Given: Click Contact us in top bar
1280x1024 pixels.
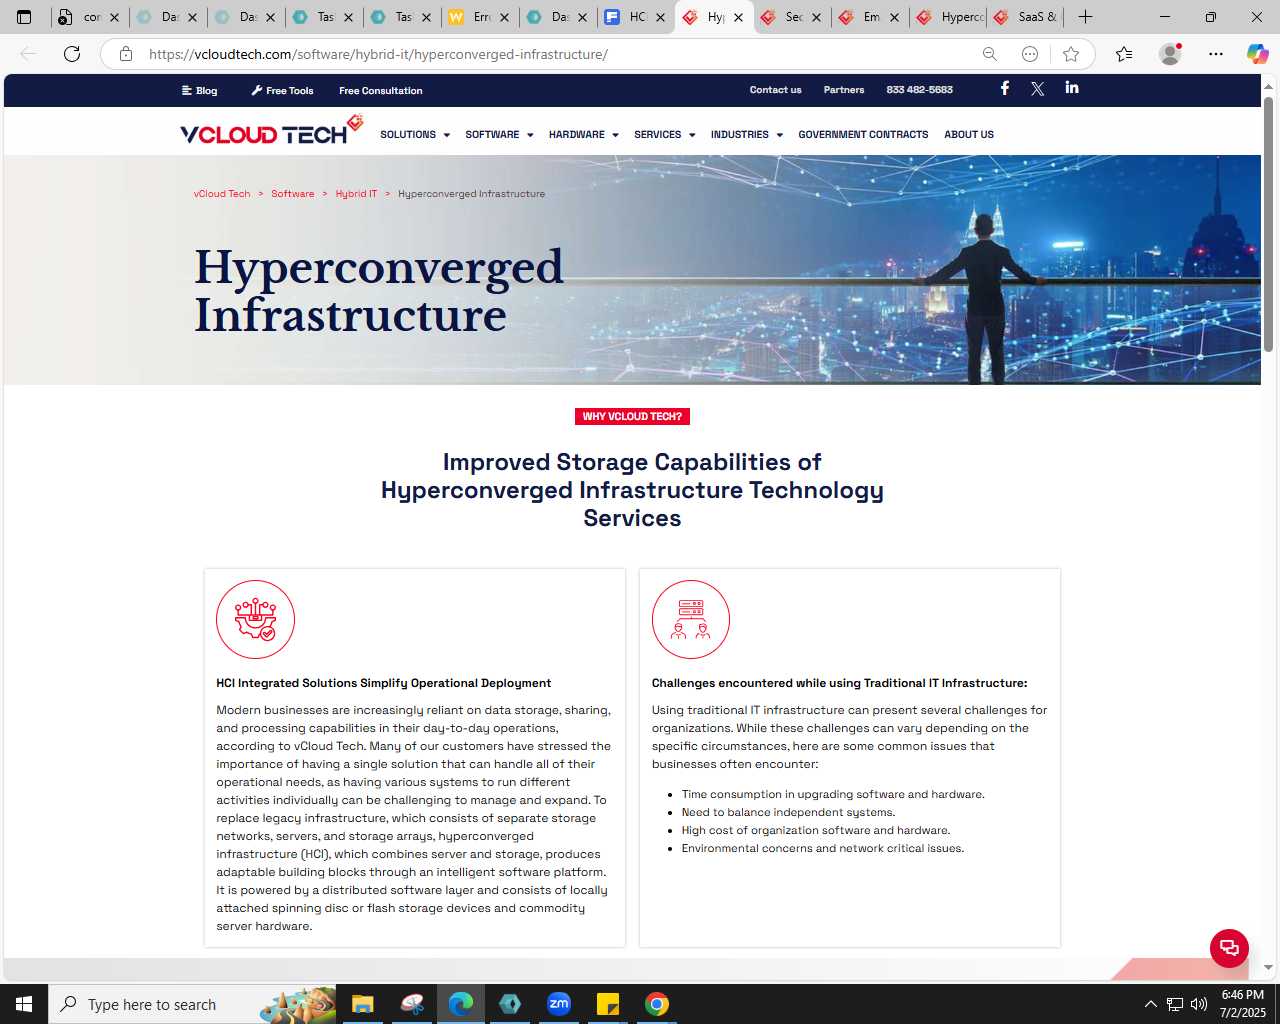Looking at the screenshot, I should point(776,89).
